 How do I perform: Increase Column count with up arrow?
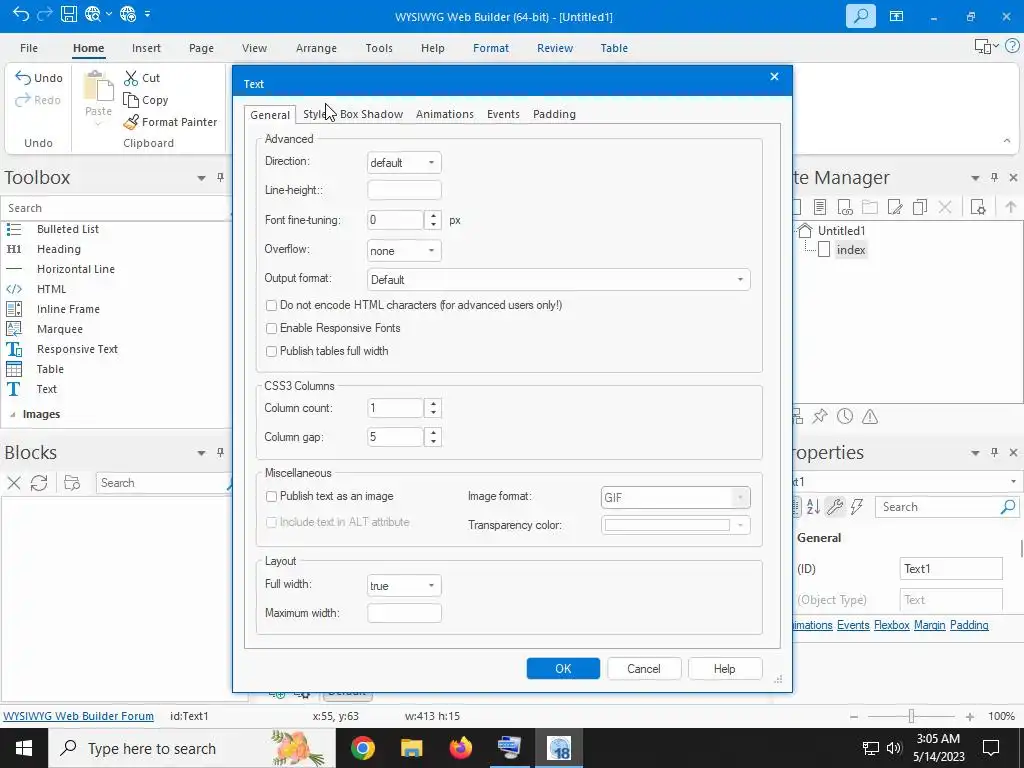pos(433,404)
